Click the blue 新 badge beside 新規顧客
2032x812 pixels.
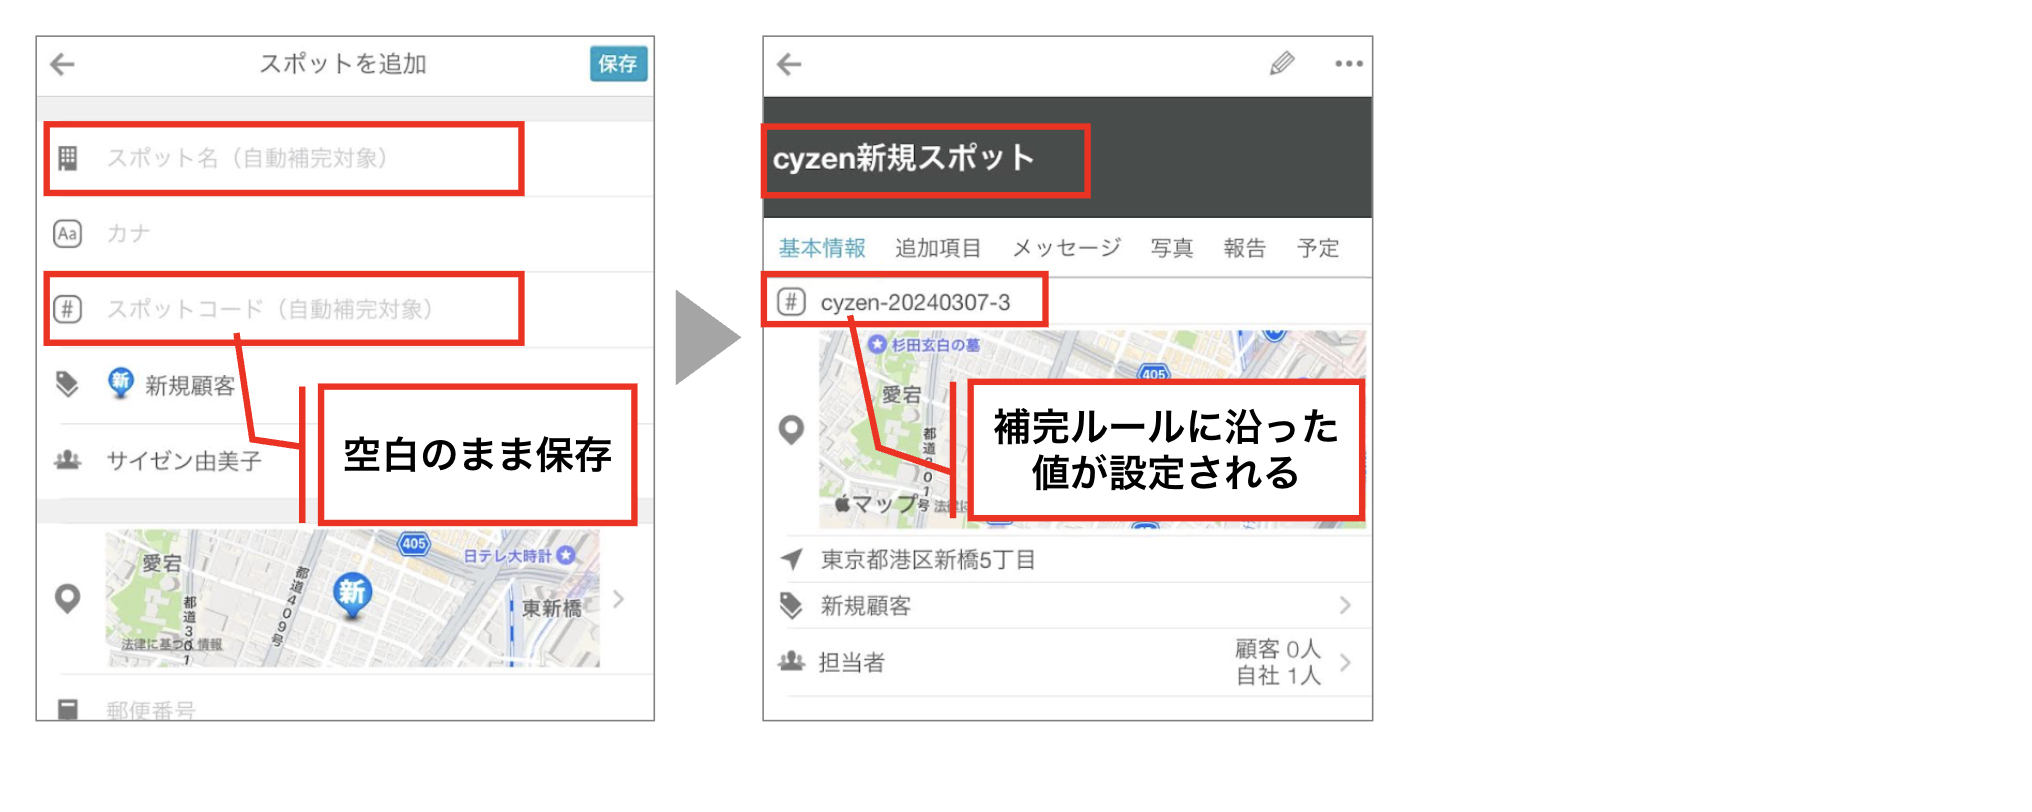pyautogui.click(x=120, y=382)
